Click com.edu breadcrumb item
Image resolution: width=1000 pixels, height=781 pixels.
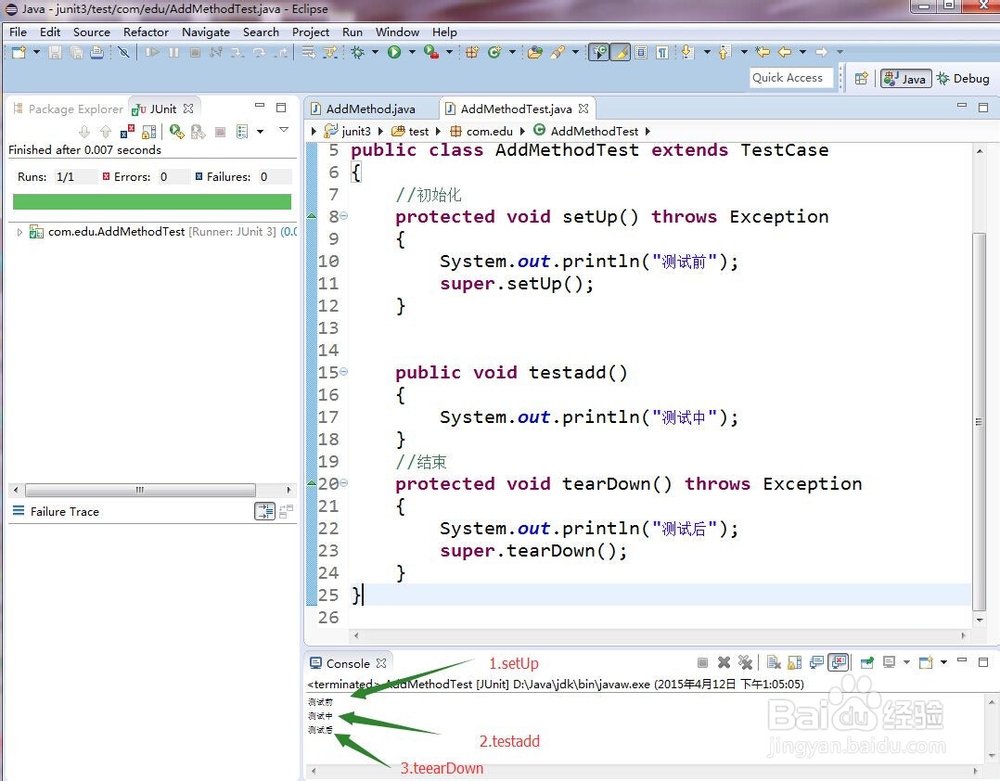coord(482,131)
